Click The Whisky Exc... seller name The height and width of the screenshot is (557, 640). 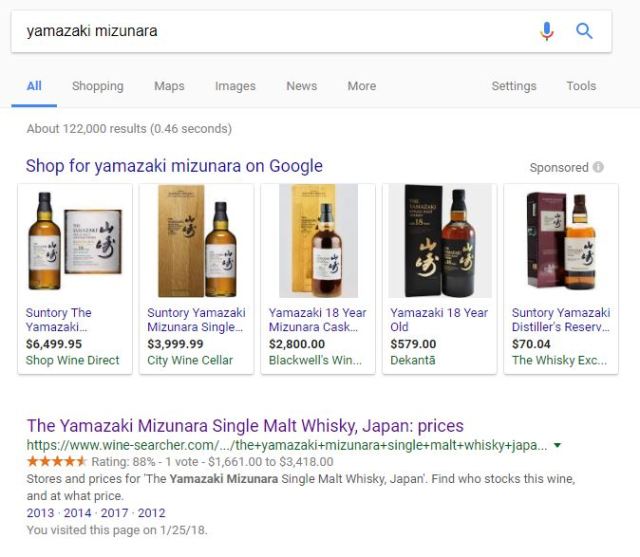[x=560, y=360]
